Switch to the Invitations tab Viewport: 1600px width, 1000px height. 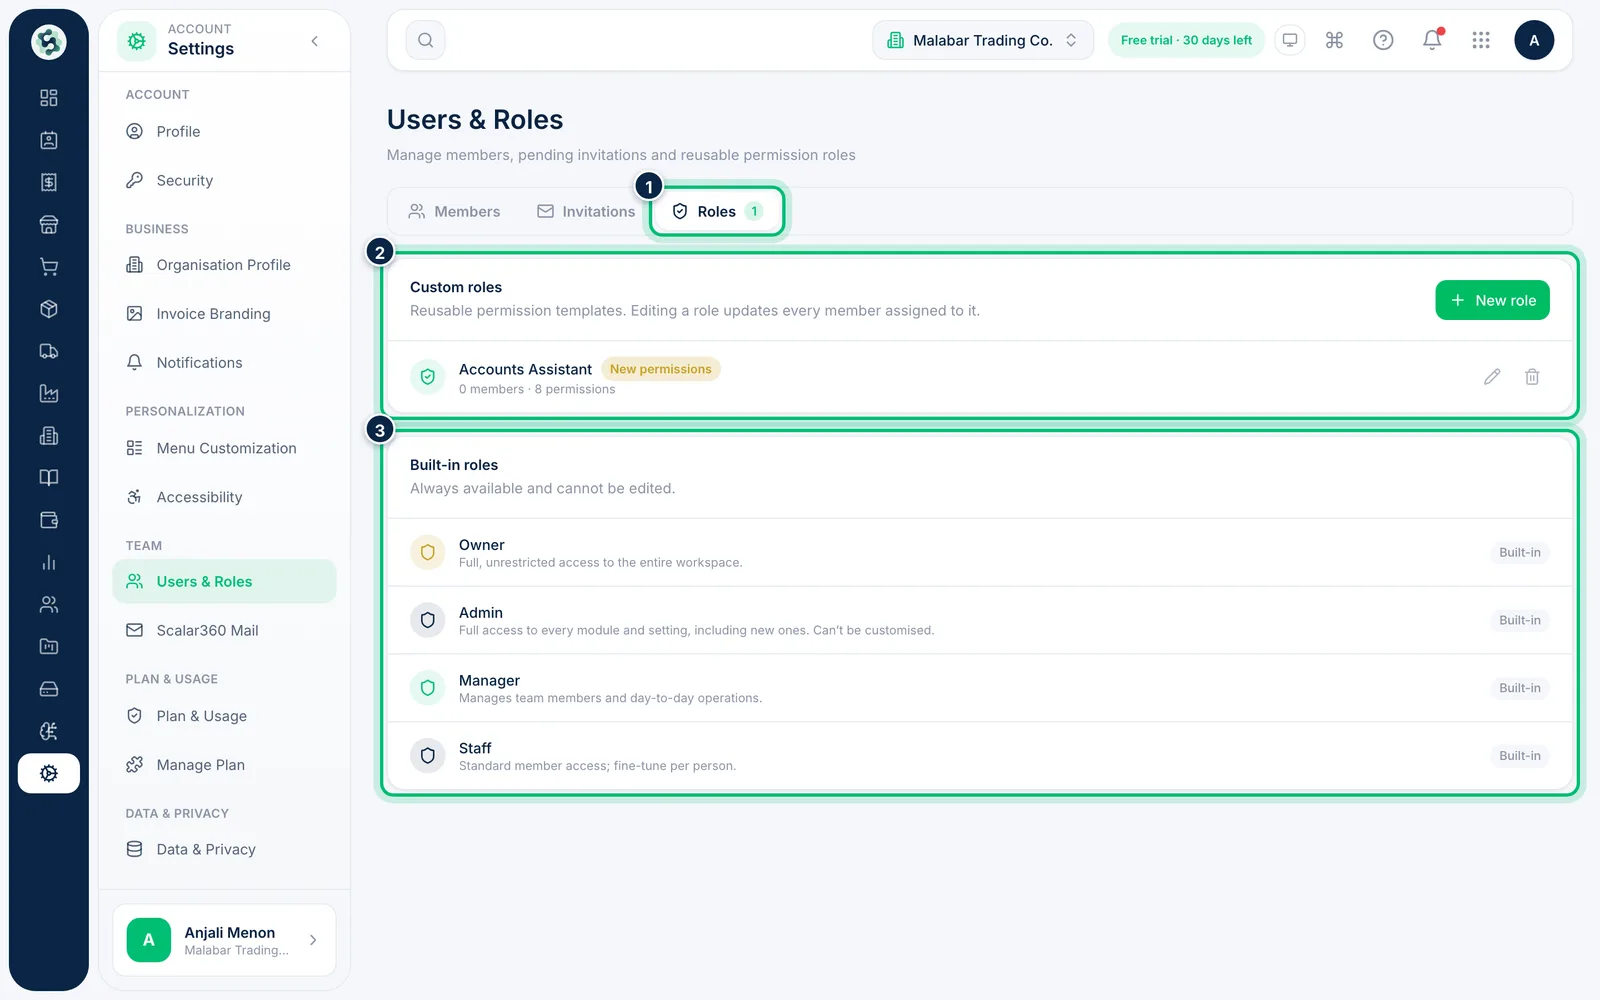[586, 212]
